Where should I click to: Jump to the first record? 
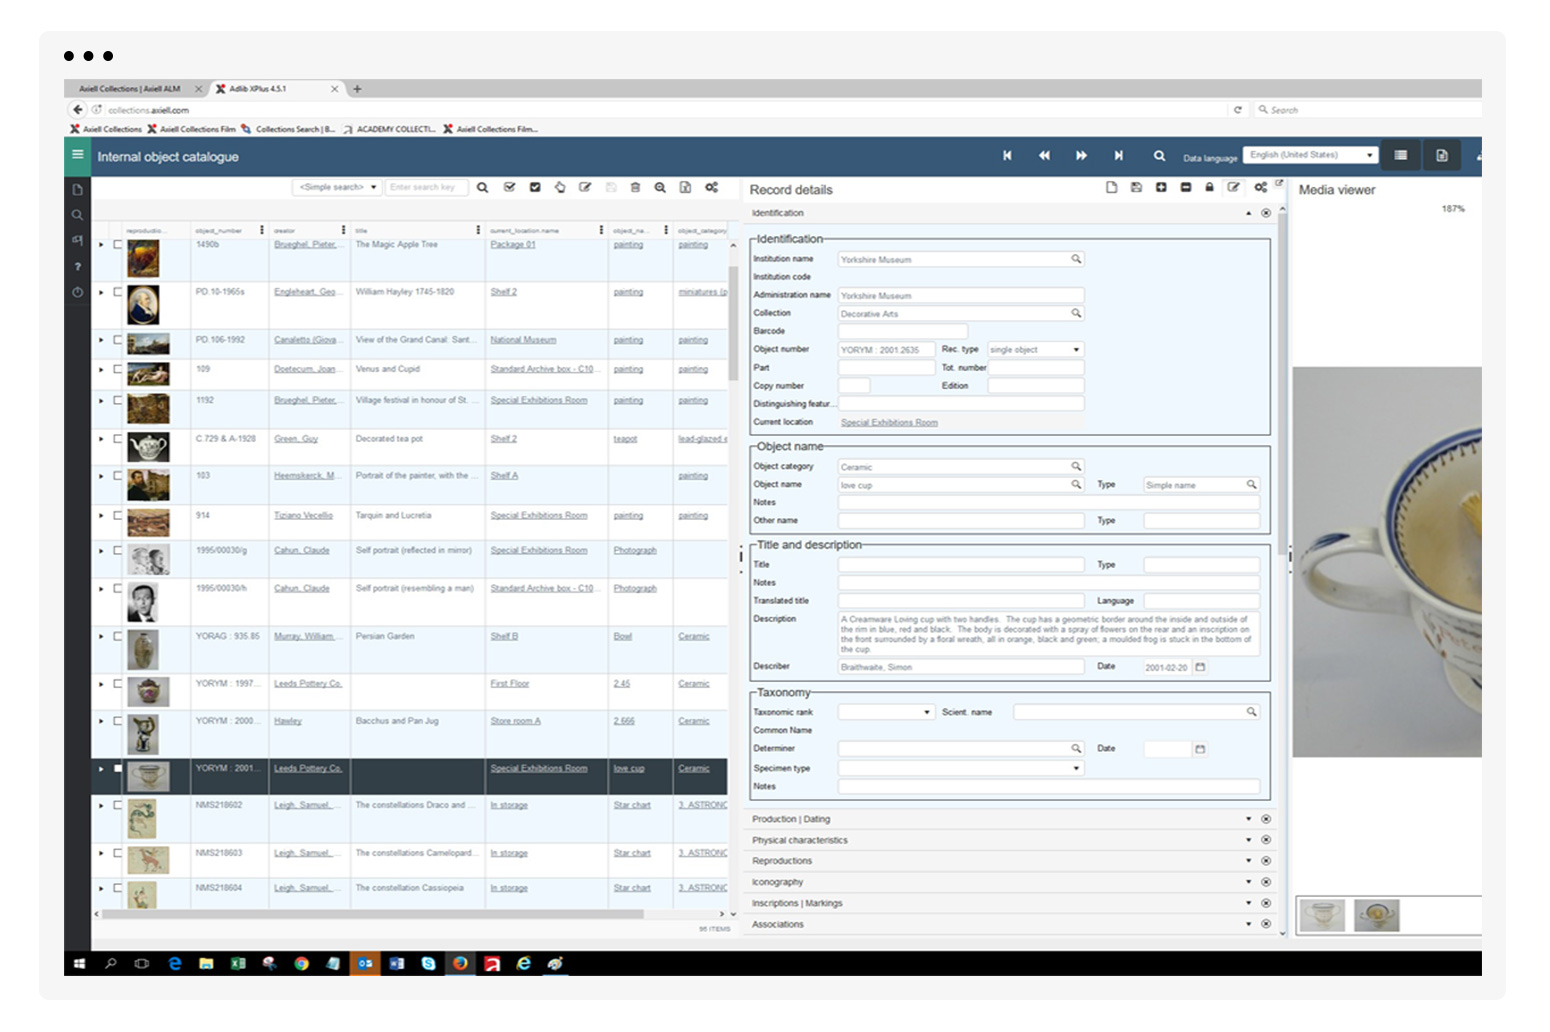[1007, 156]
